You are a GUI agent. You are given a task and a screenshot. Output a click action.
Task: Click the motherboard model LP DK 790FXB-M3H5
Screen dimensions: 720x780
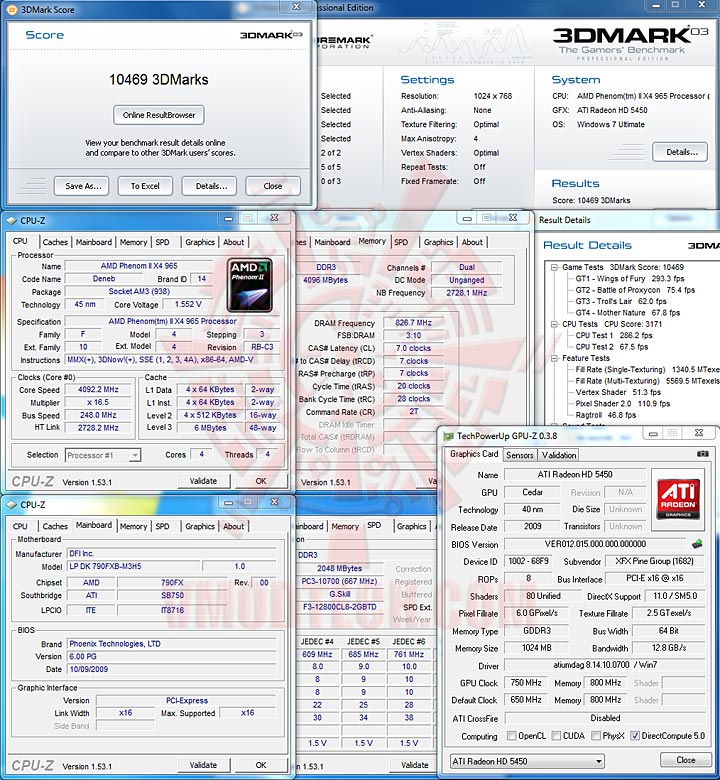(133, 566)
